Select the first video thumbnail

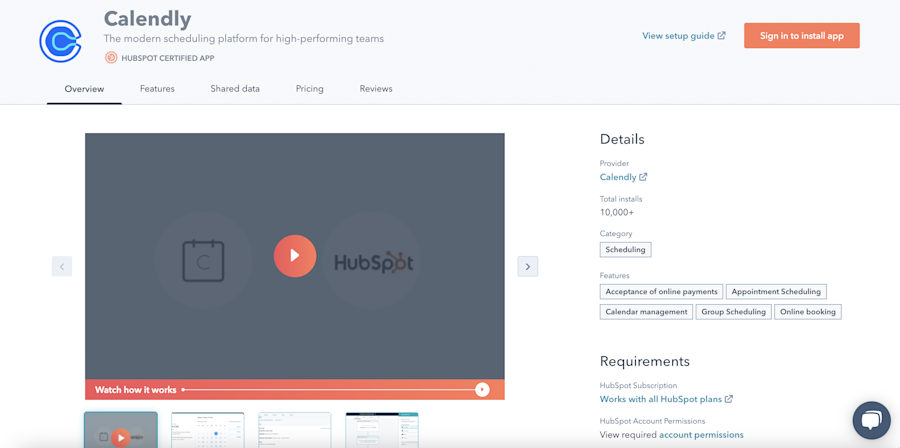click(121, 430)
